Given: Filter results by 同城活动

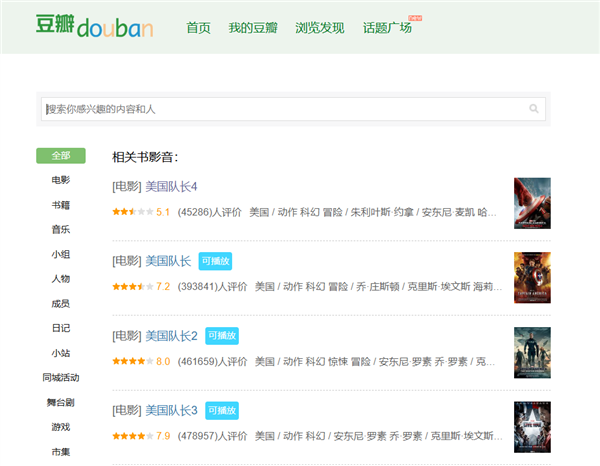Looking at the screenshot, I should [x=61, y=378].
